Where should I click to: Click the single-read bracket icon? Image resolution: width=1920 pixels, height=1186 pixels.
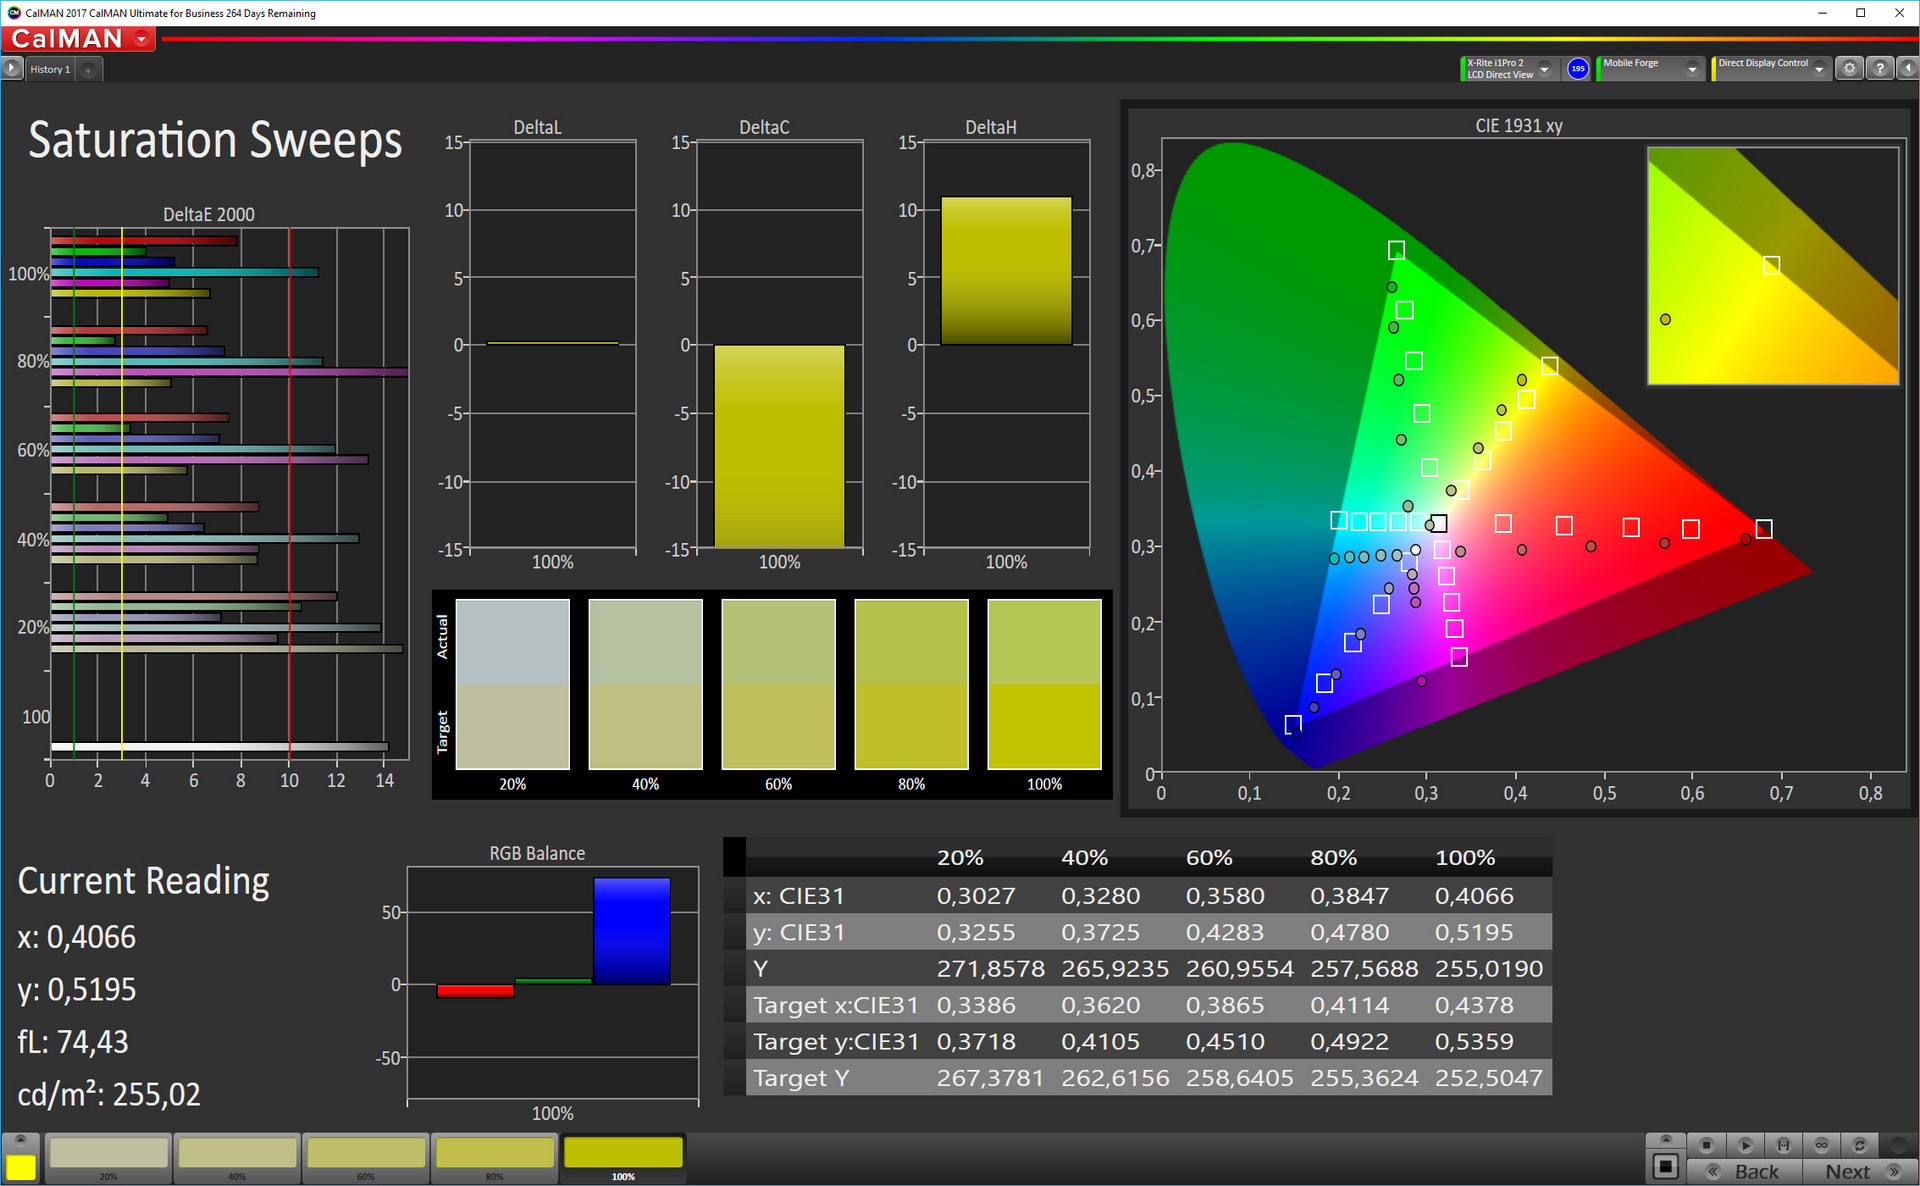click(x=1783, y=1145)
